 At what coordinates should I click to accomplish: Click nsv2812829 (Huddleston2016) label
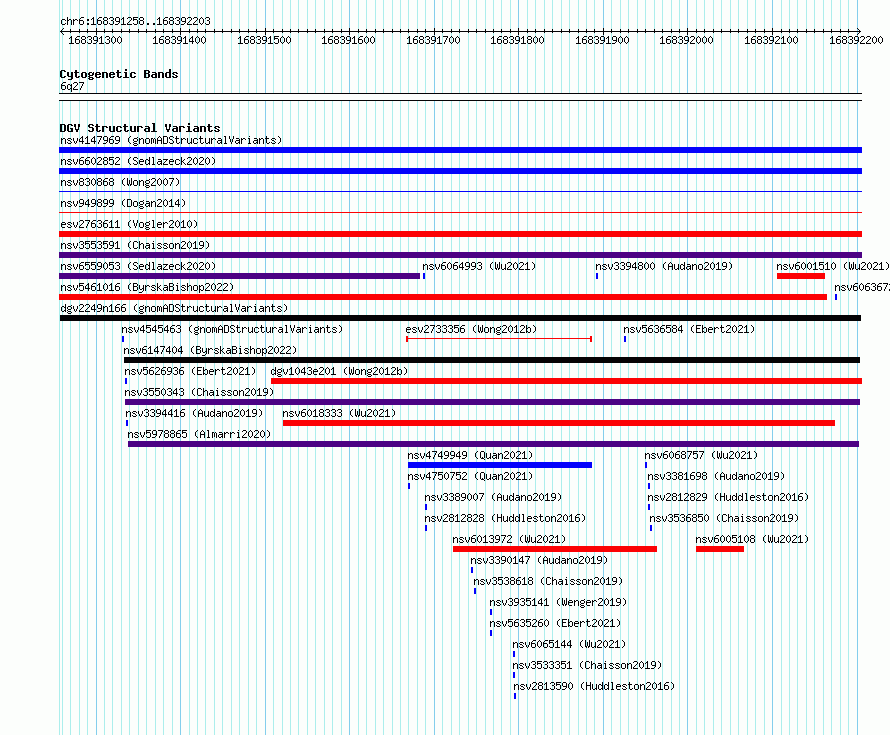pyautogui.click(x=728, y=497)
